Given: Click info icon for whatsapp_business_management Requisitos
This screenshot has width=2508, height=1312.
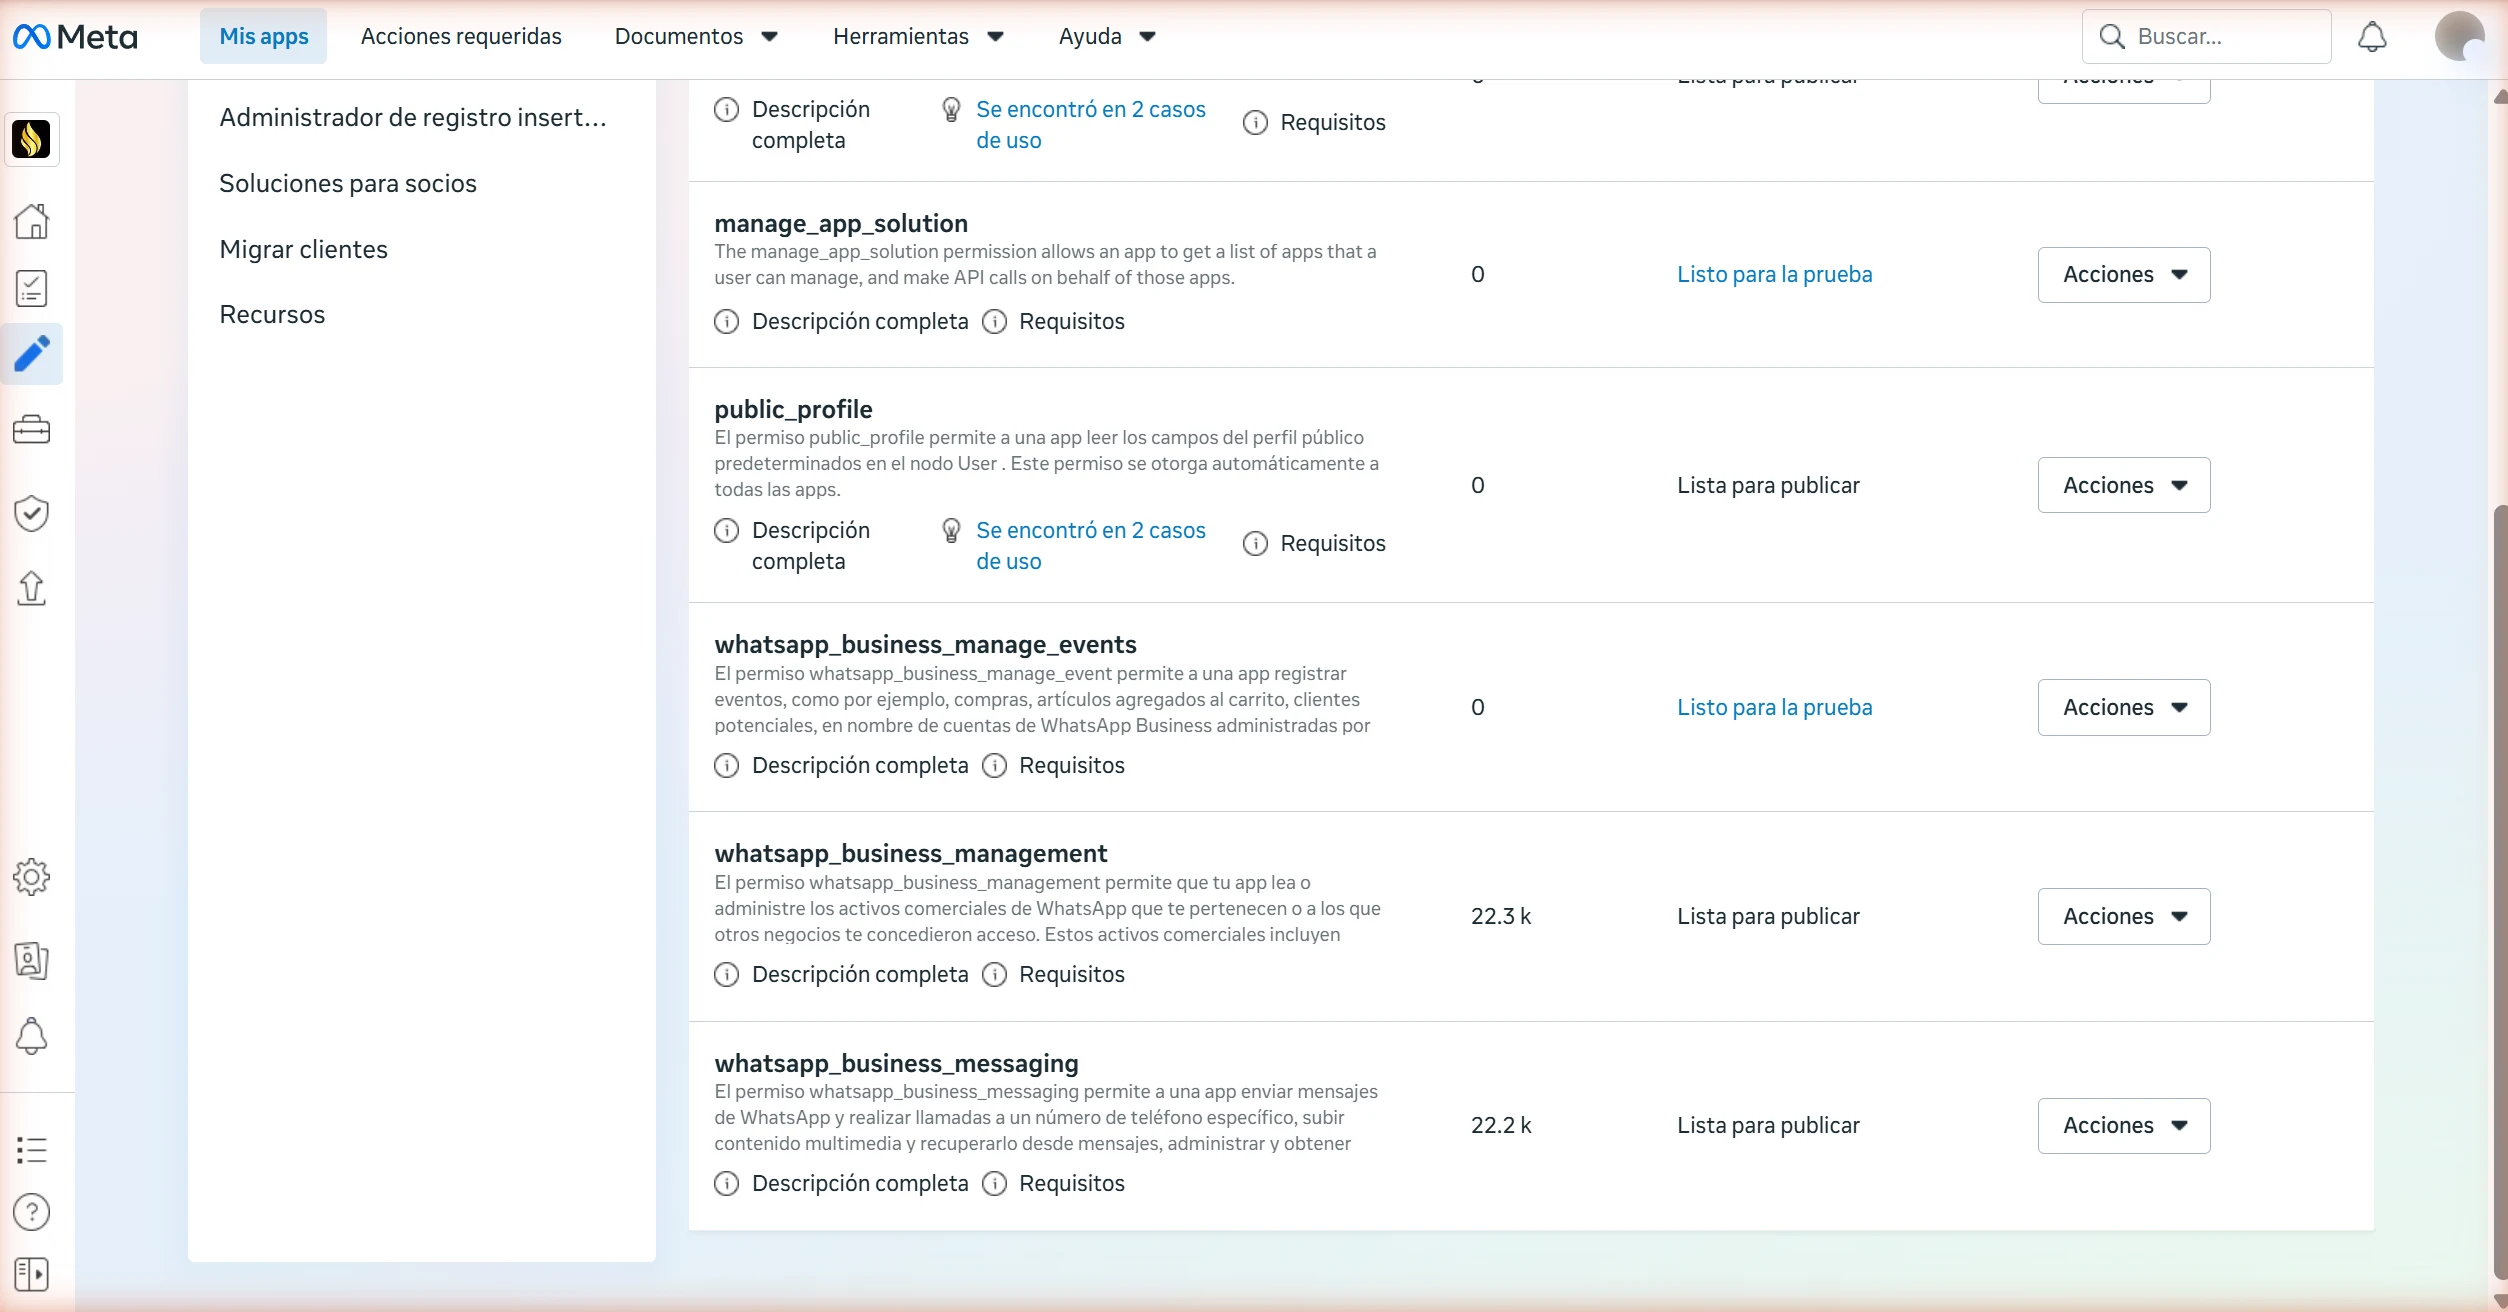Looking at the screenshot, I should pyautogui.click(x=994, y=975).
